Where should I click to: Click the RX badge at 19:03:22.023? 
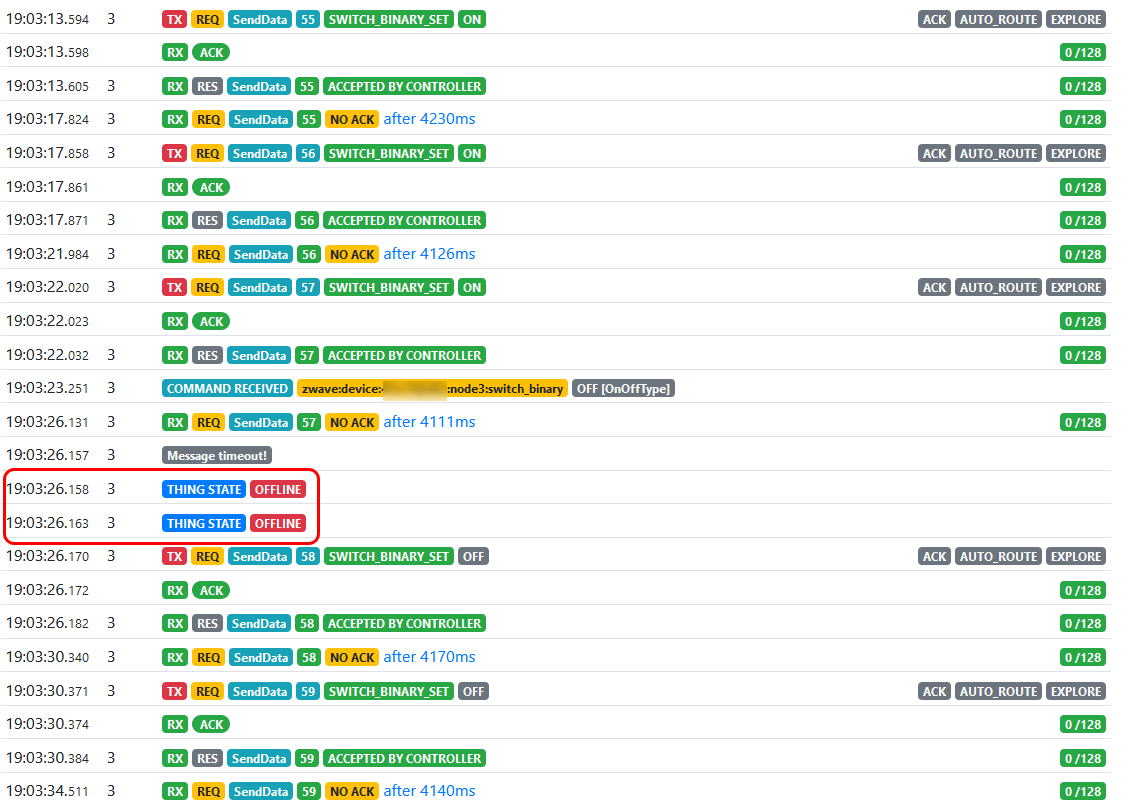click(x=175, y=322)
